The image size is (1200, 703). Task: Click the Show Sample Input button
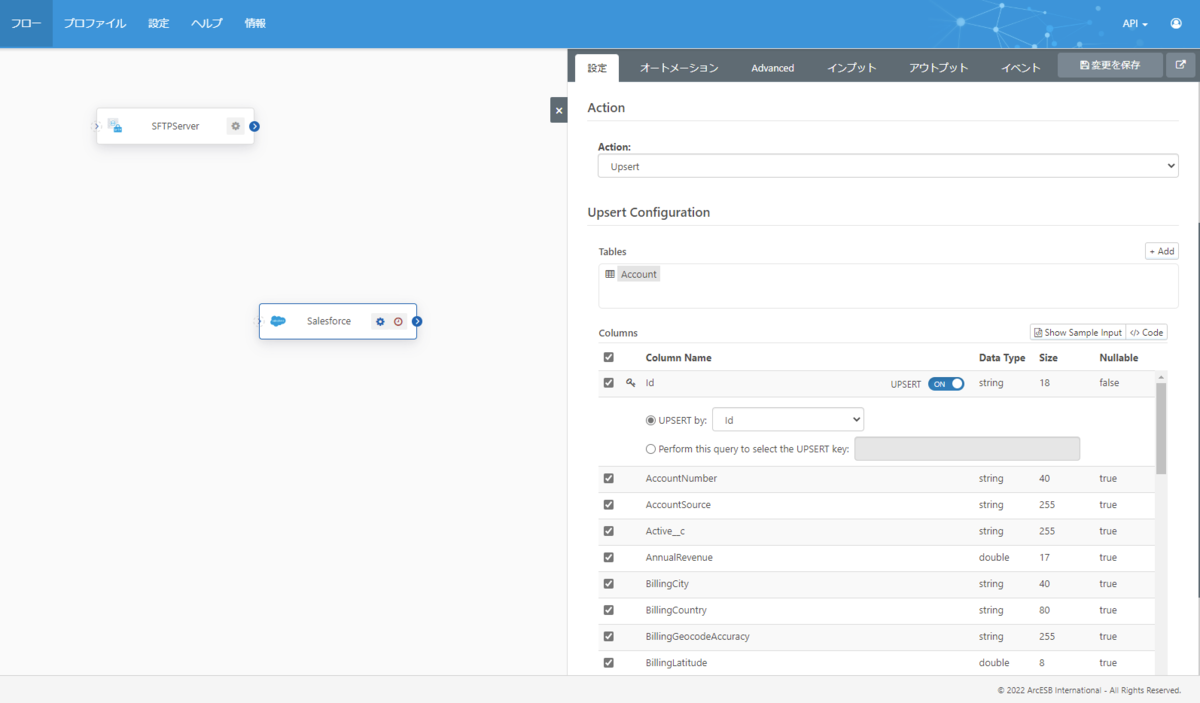coord(1078,332)
